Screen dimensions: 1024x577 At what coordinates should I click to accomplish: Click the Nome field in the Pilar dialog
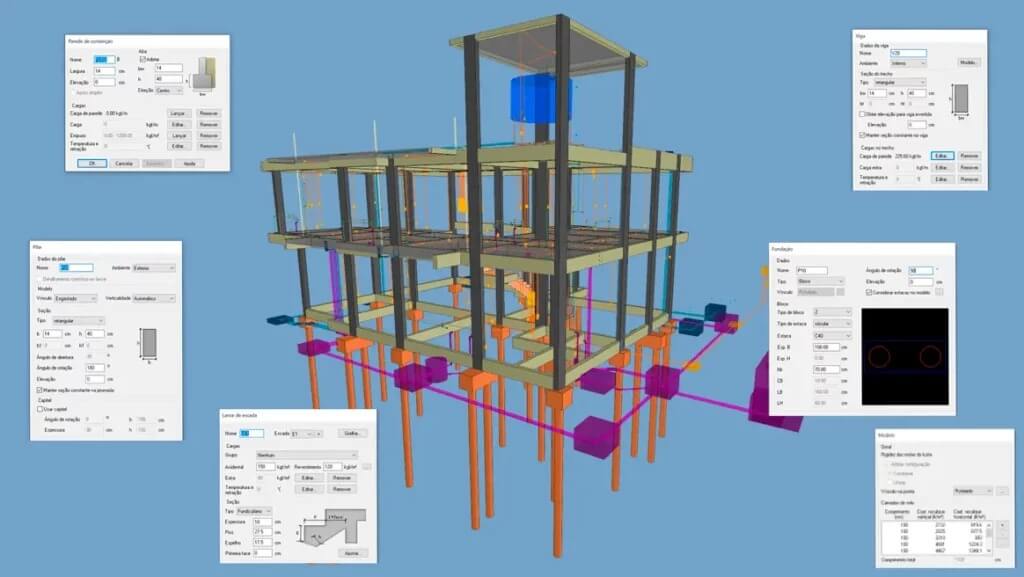(x=76, y=268)
